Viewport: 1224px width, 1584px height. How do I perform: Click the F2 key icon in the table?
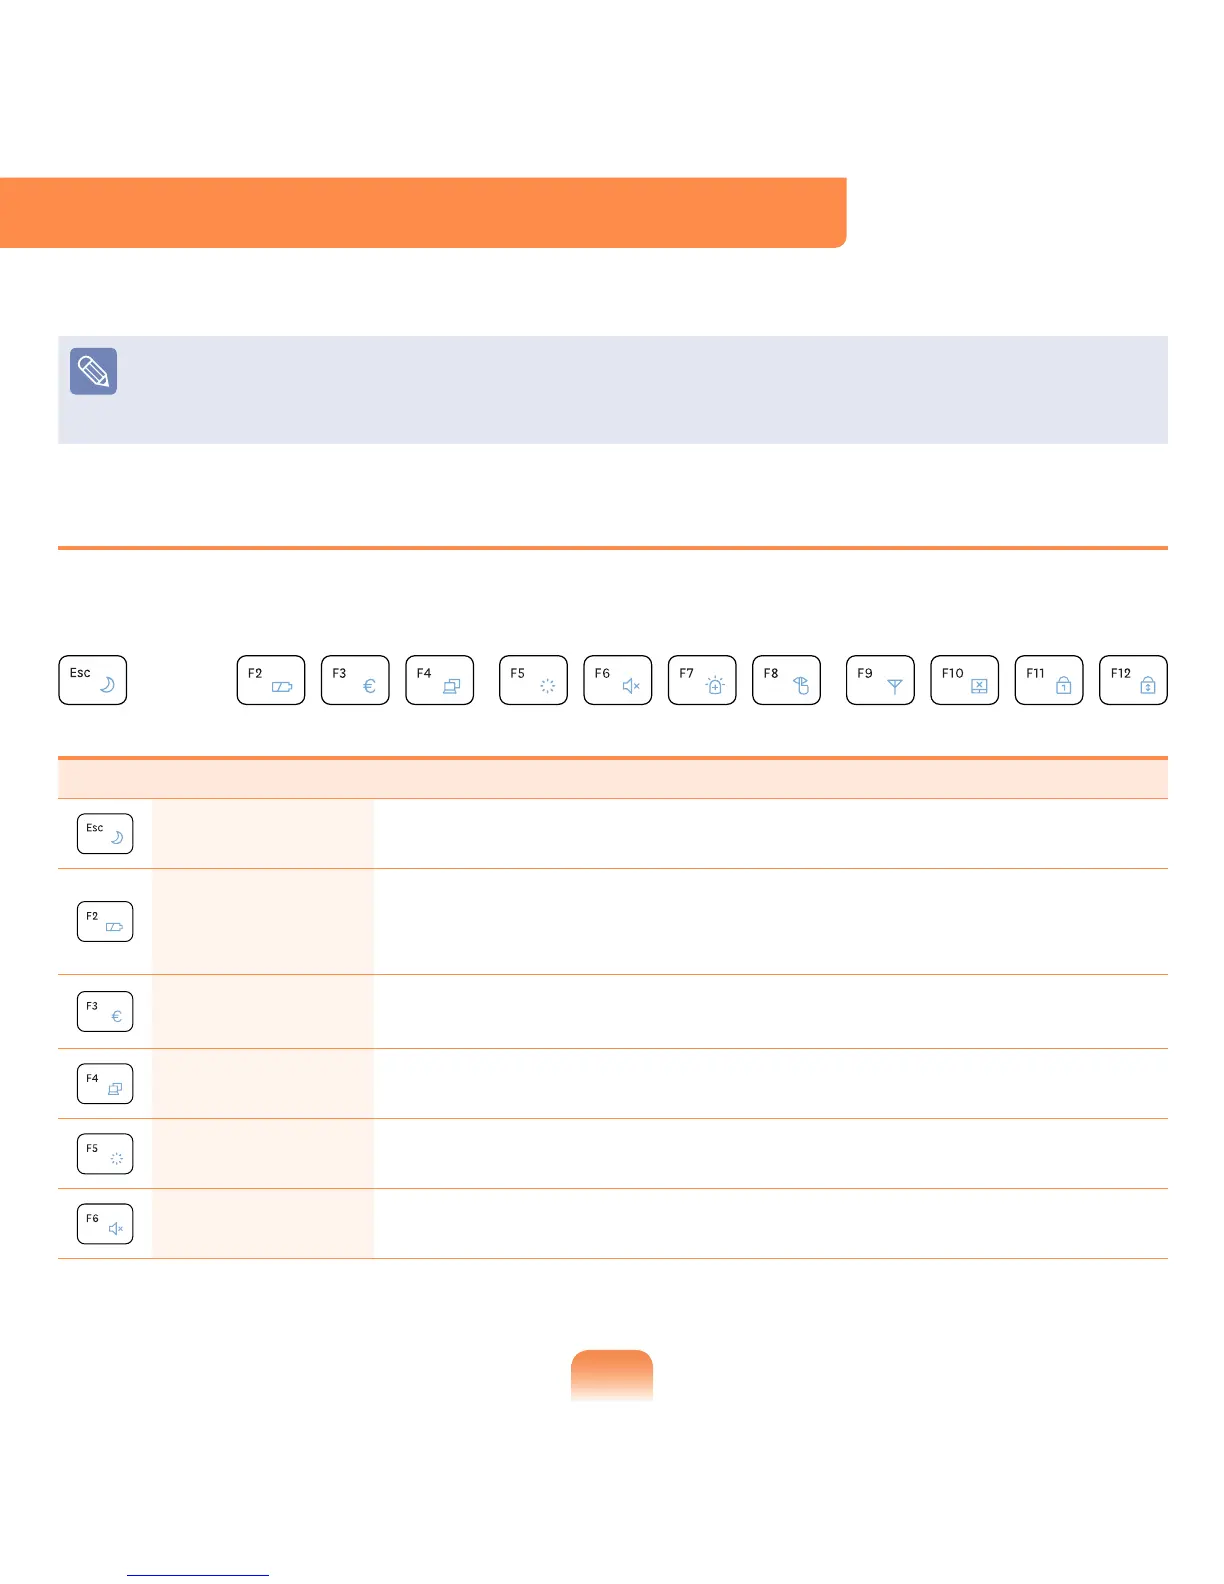point(105,922)
